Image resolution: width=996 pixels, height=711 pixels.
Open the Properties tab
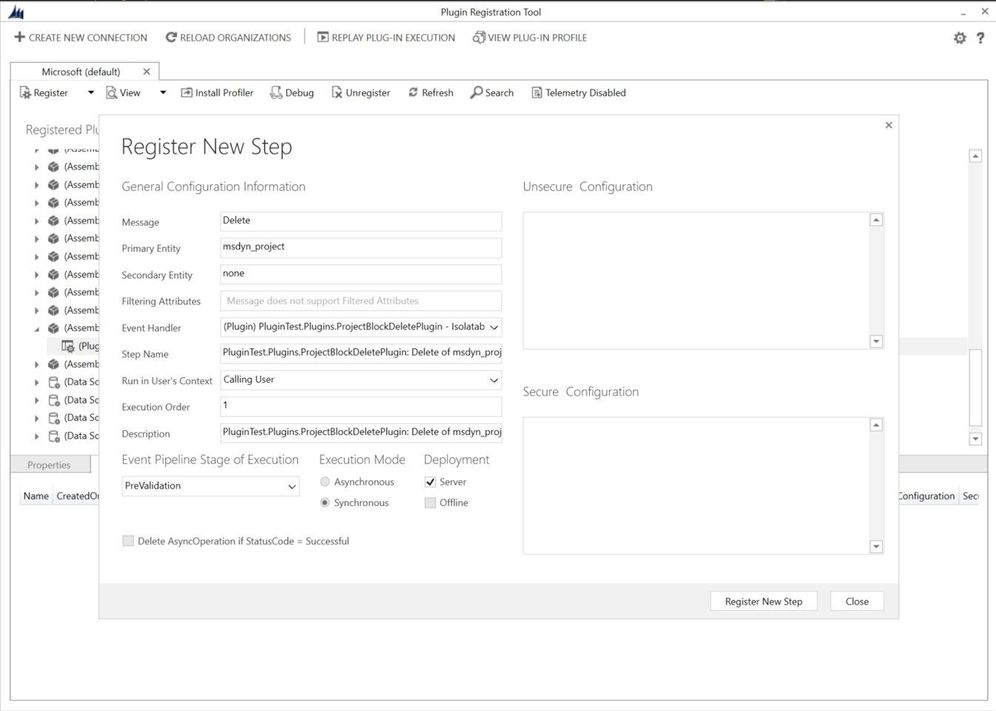pyautogui.click(x=50, y=465)
